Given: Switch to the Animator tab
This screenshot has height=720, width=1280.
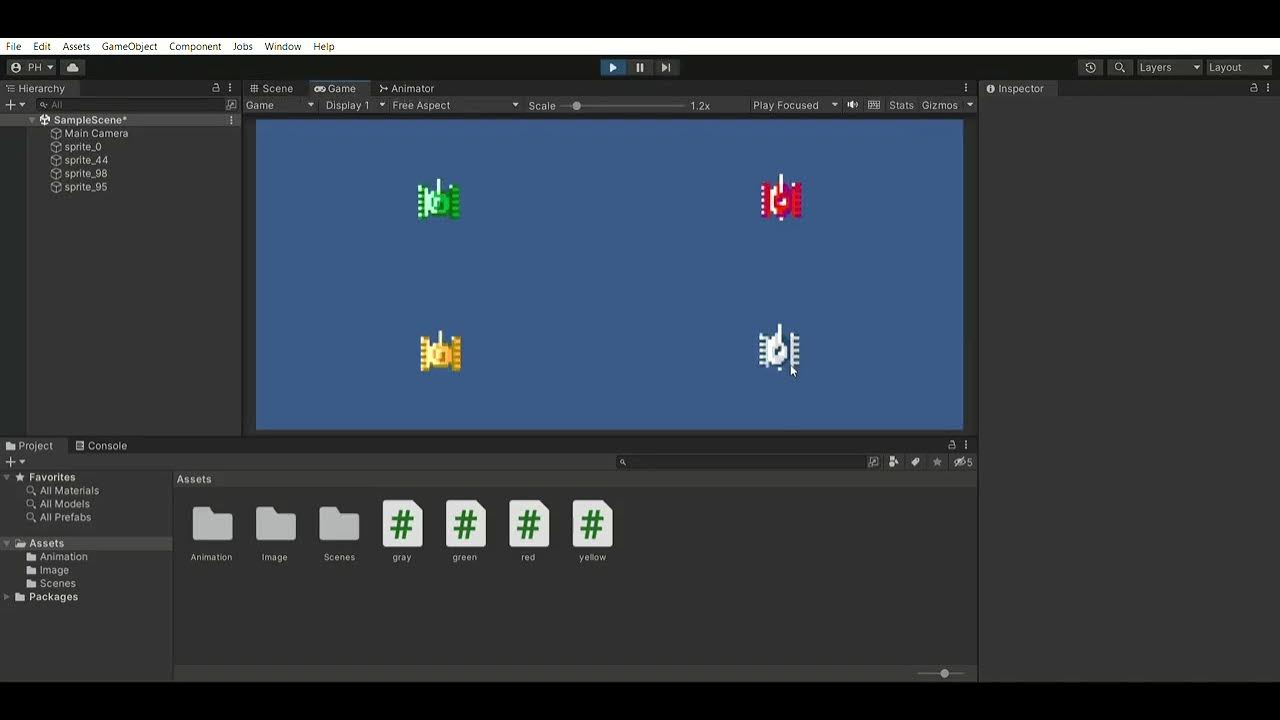Looking at the screenshot, I should 406,88.
